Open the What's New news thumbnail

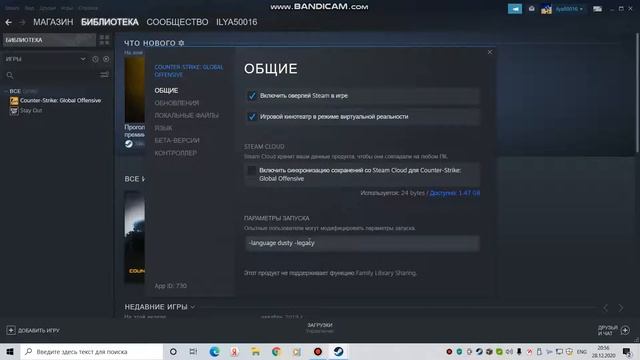pyautogui.click(x=134, y=90)
